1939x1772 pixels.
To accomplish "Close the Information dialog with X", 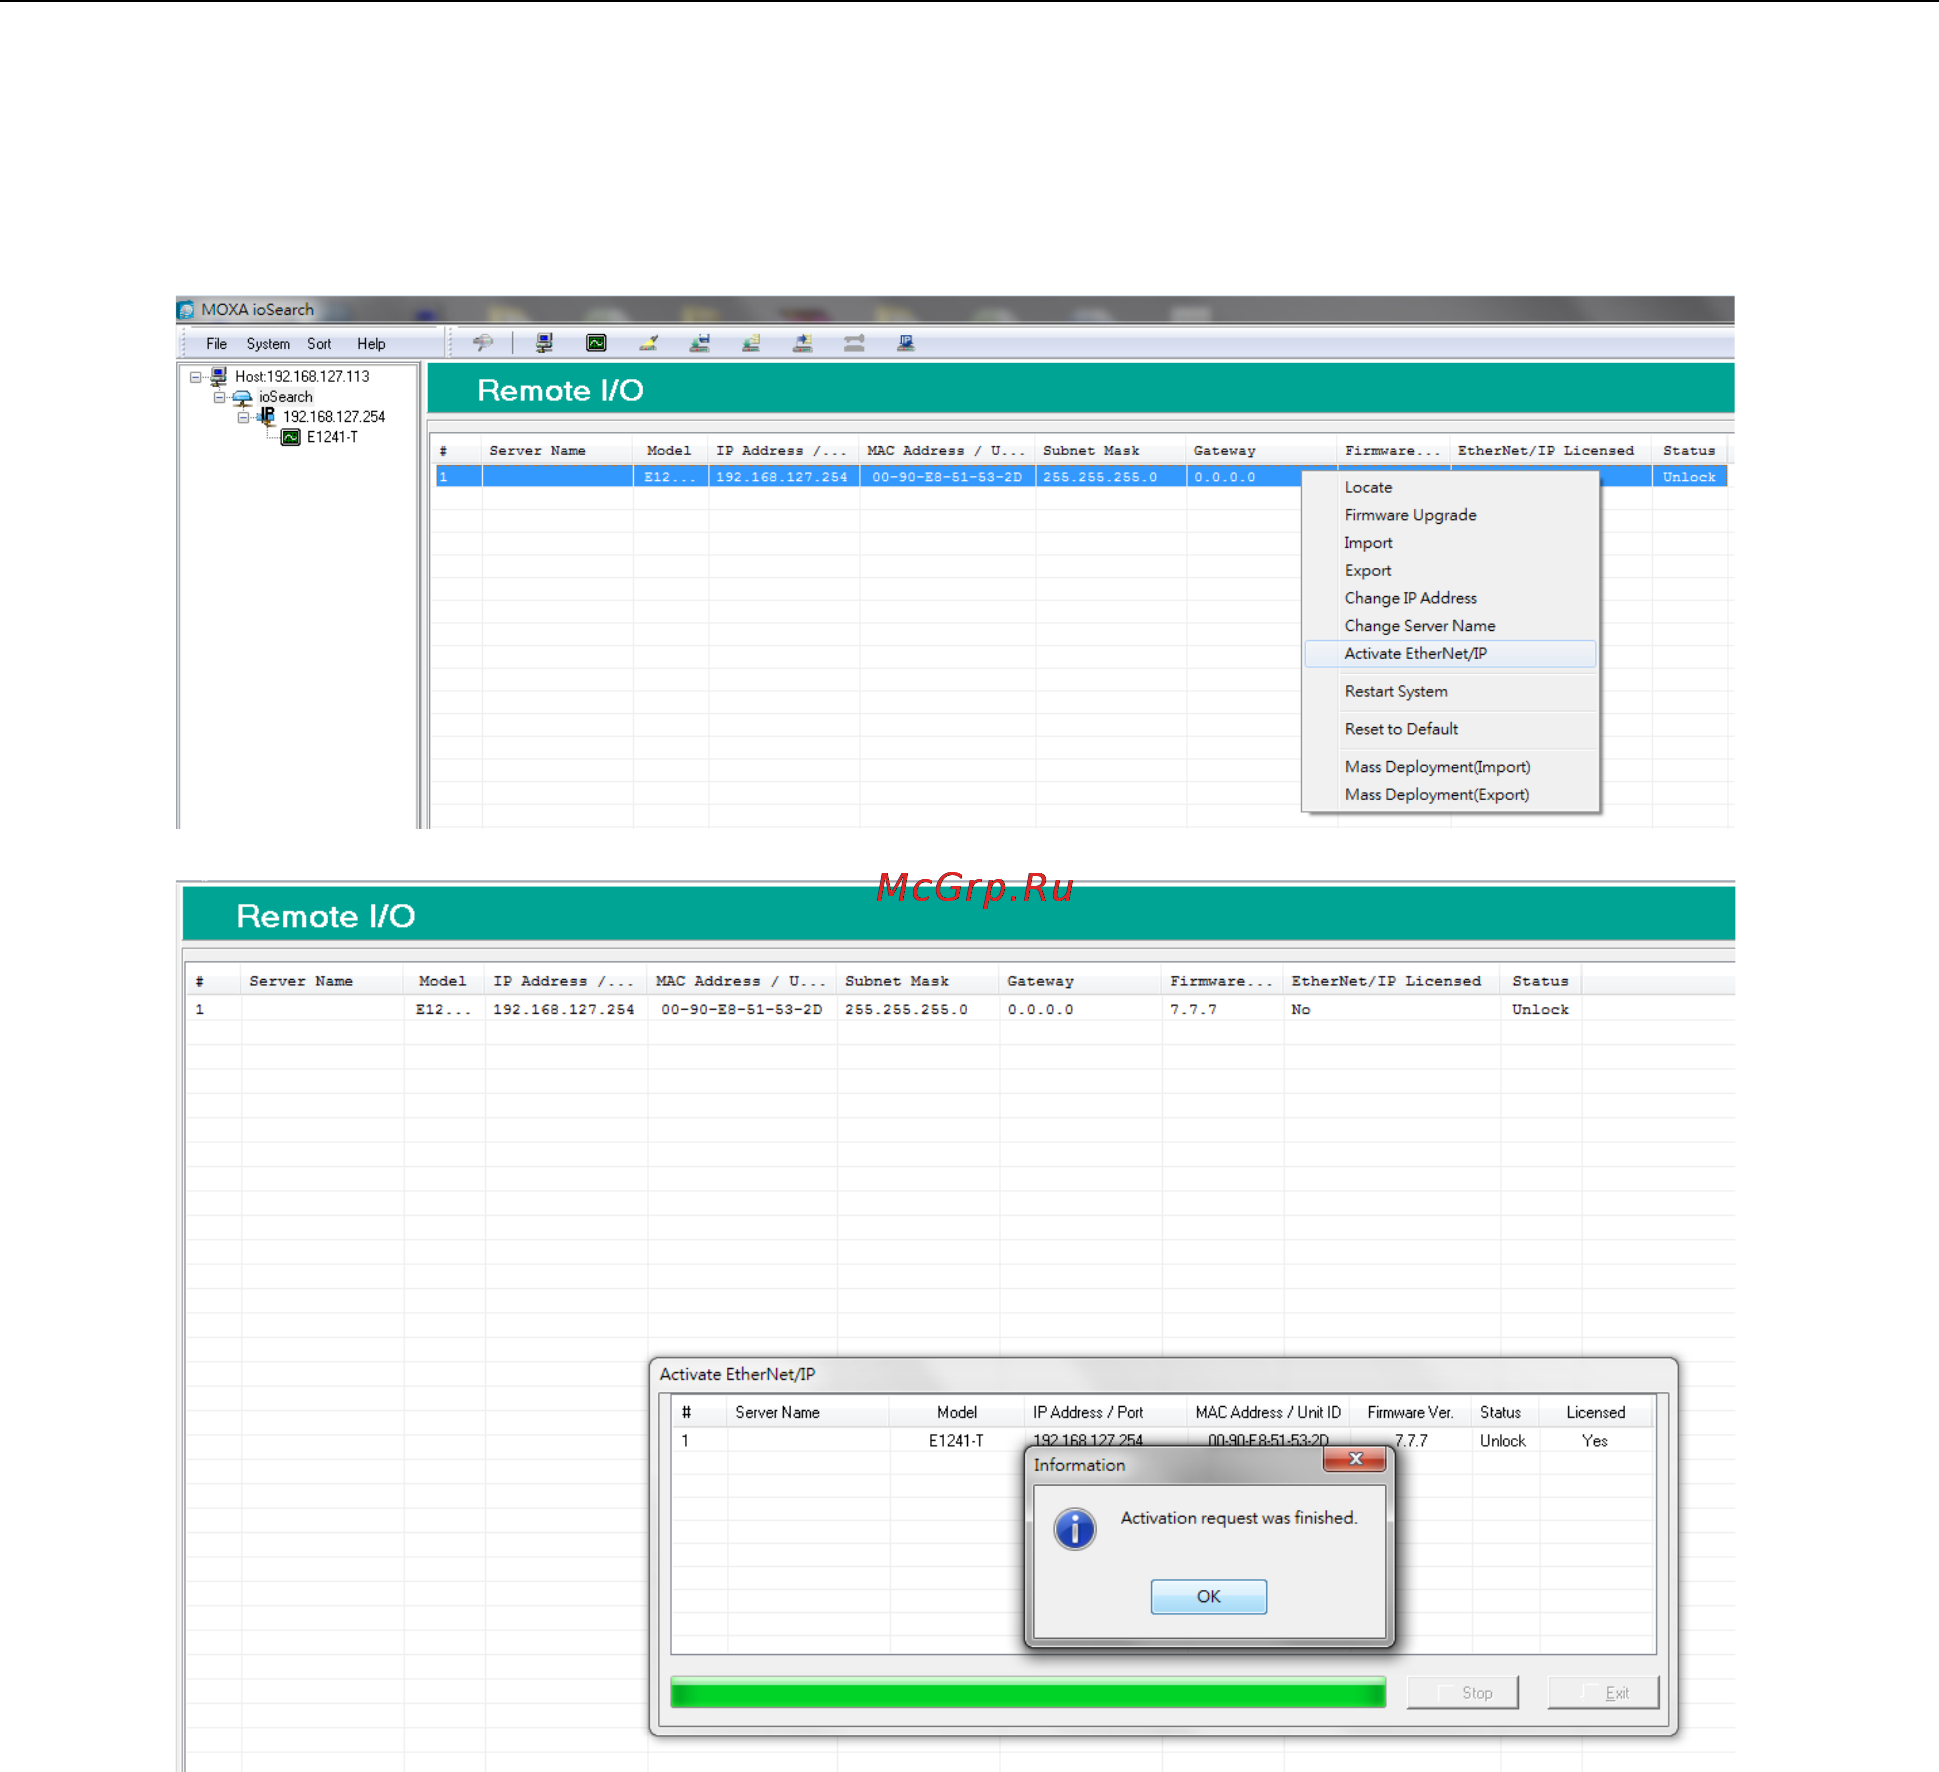I will [1354, 1459].
